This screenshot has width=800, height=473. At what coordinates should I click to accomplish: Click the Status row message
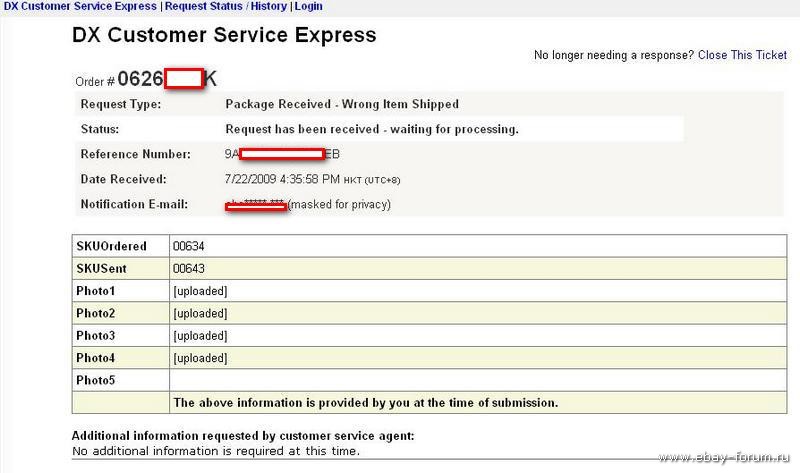pos(372,129)
